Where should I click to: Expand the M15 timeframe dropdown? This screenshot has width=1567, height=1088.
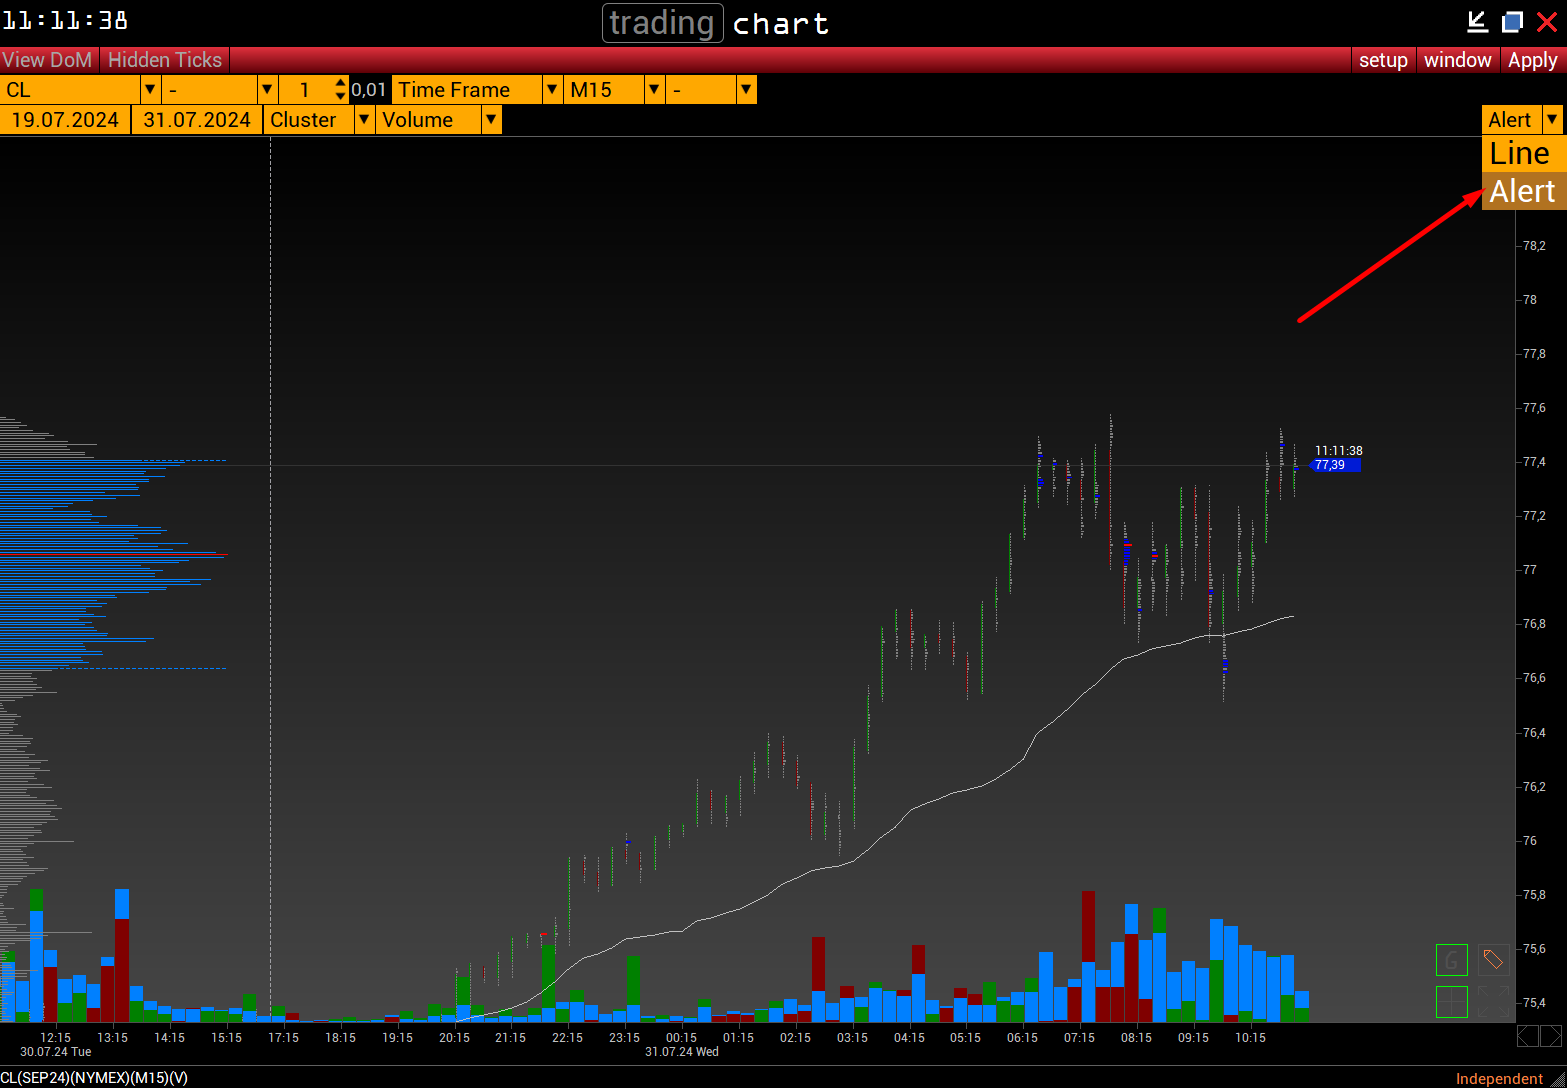(x=654, y=90)
